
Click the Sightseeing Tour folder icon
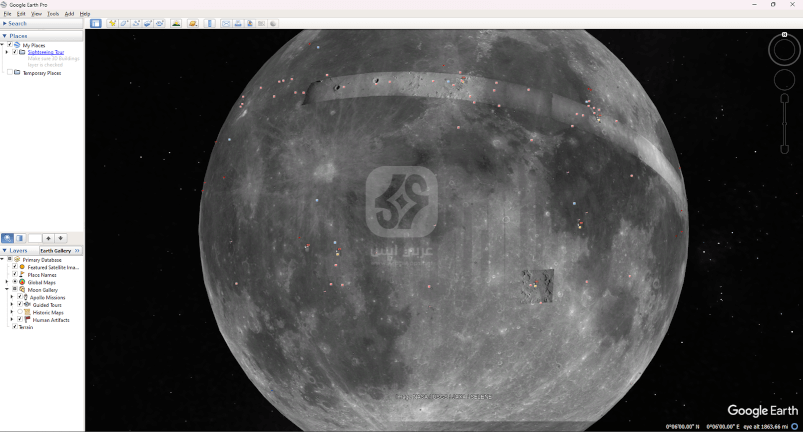(23, 52)
